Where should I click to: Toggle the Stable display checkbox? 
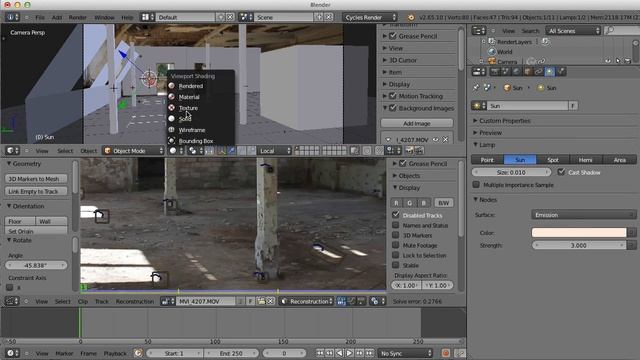396,265
